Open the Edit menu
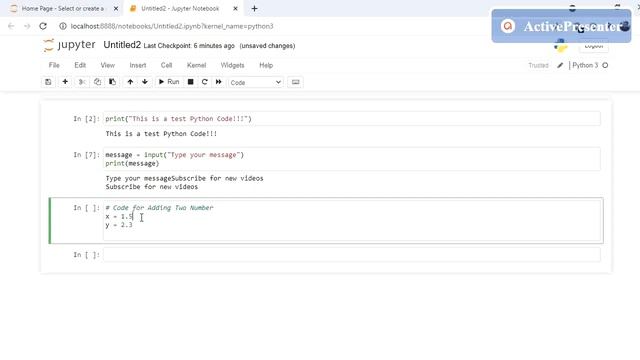The width and height of the screenshot is (640, 360). tap(80, 65)
